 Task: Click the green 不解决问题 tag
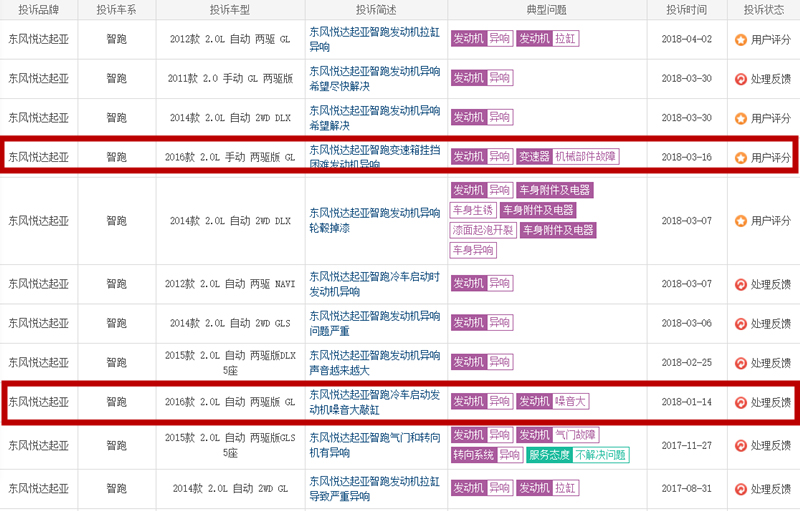pos(601,455)
